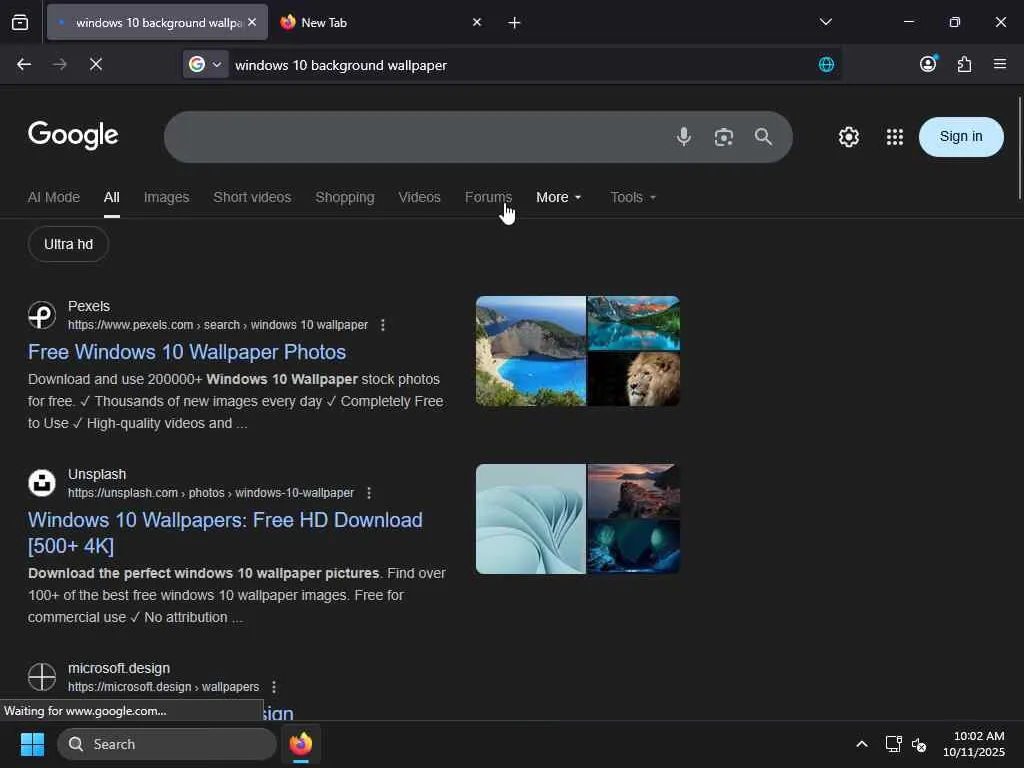Open Firefox View recent browsing icon

(20, 22)
